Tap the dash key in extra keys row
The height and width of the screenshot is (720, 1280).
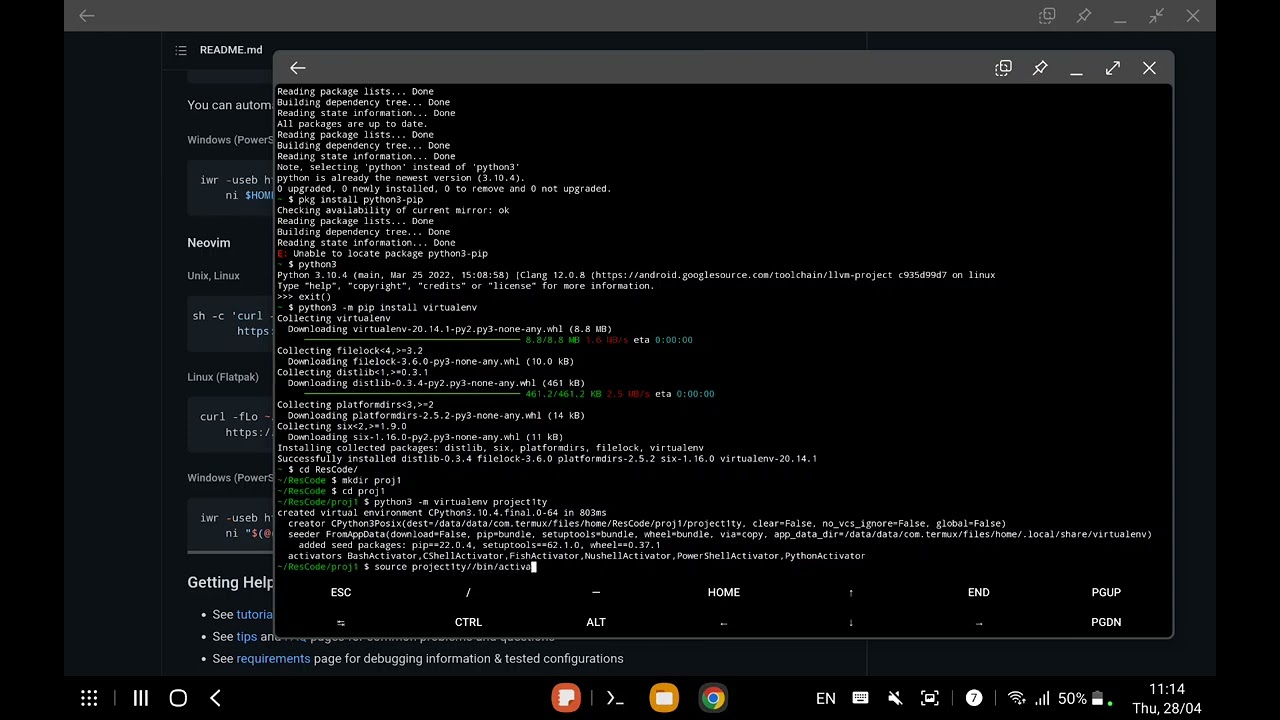click(596, 592)
